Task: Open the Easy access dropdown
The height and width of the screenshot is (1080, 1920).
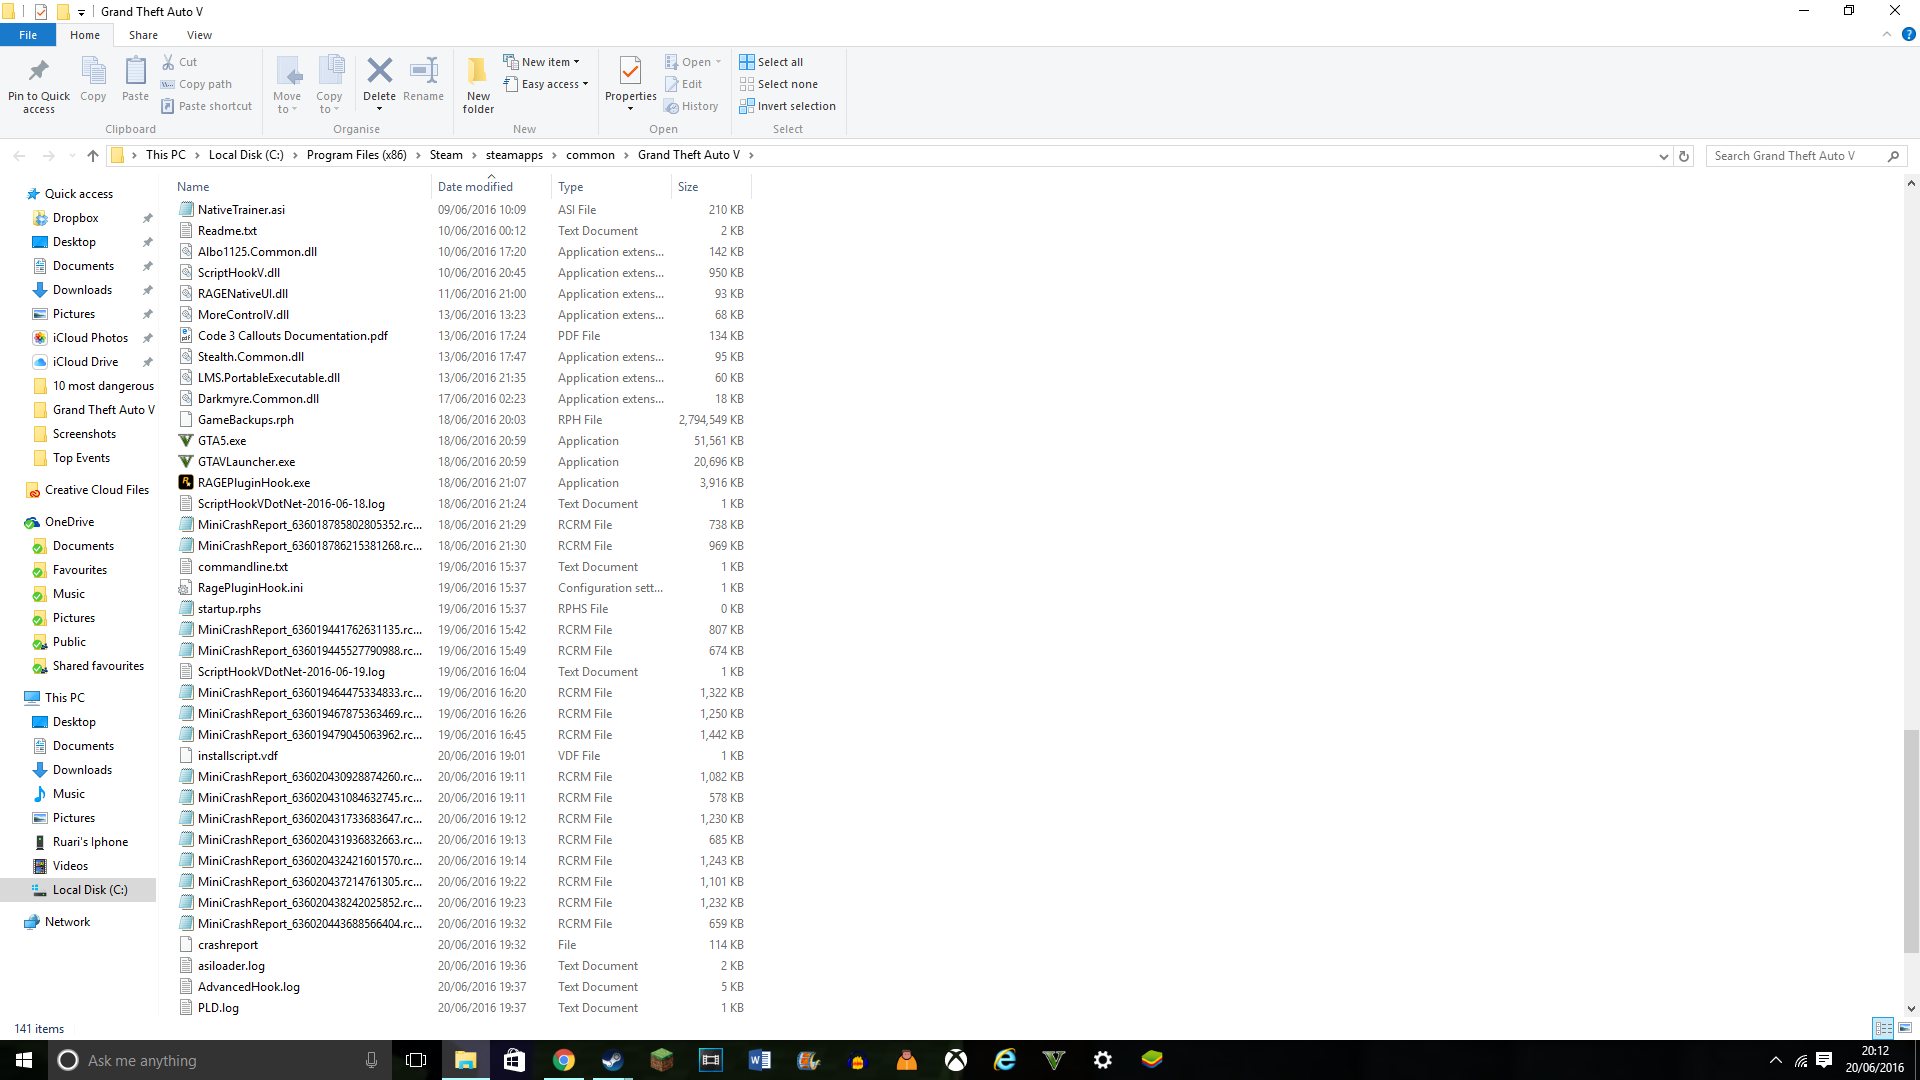Action: click(x=546, y=84)
